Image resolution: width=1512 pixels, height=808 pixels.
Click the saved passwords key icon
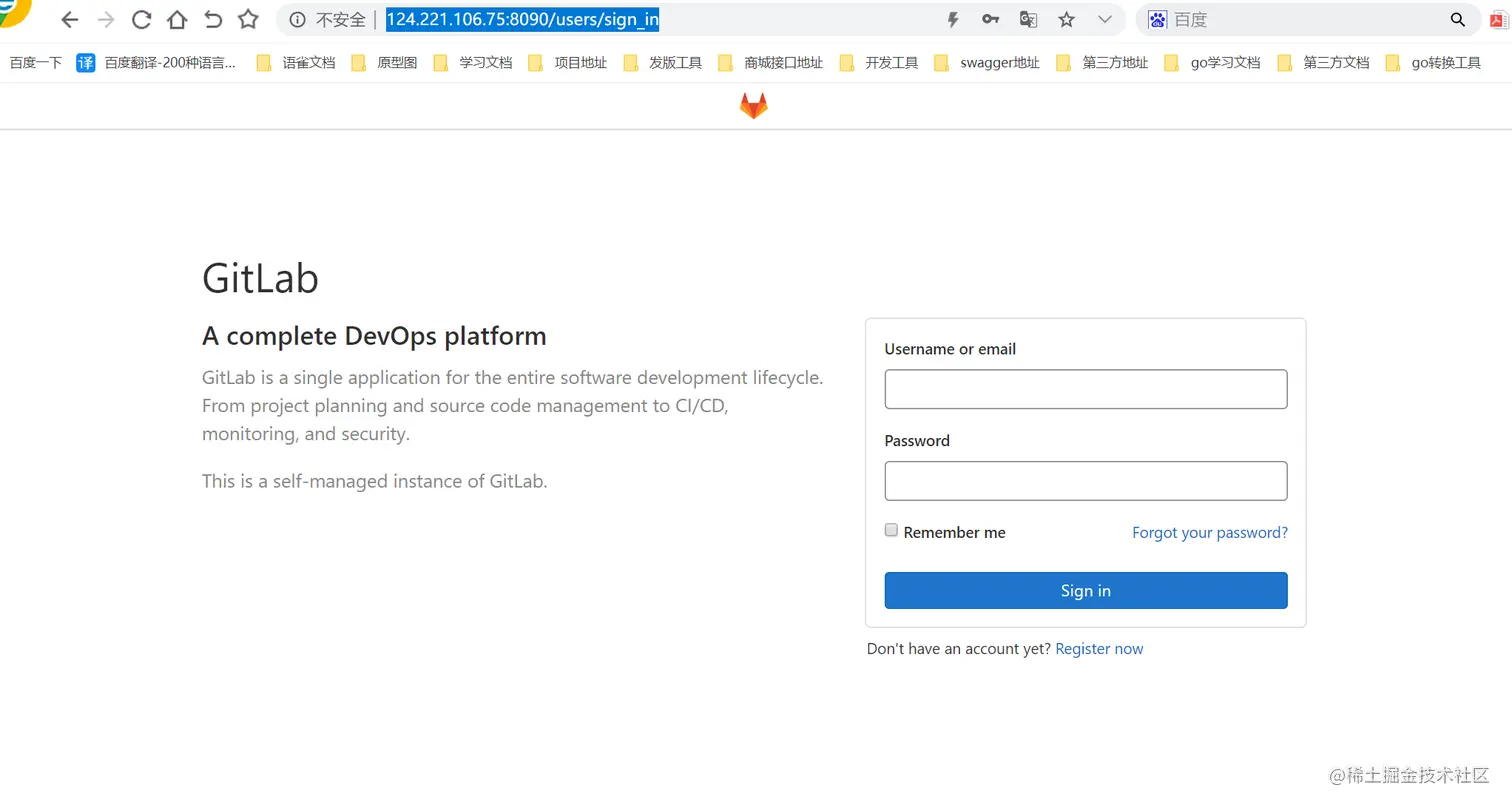point(990,19)
